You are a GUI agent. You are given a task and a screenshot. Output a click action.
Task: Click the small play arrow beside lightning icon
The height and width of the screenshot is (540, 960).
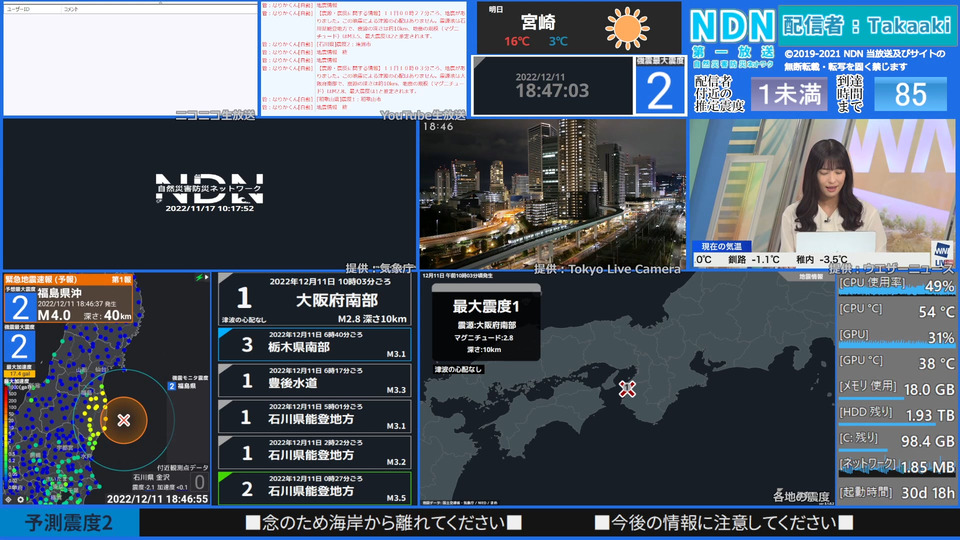207,277
